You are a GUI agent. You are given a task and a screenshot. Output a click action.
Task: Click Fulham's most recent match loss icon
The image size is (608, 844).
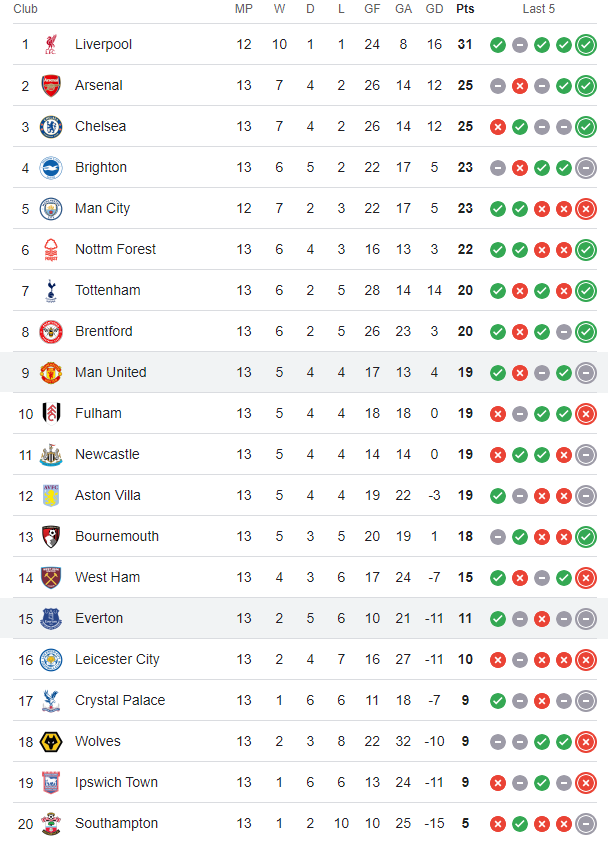586,413
